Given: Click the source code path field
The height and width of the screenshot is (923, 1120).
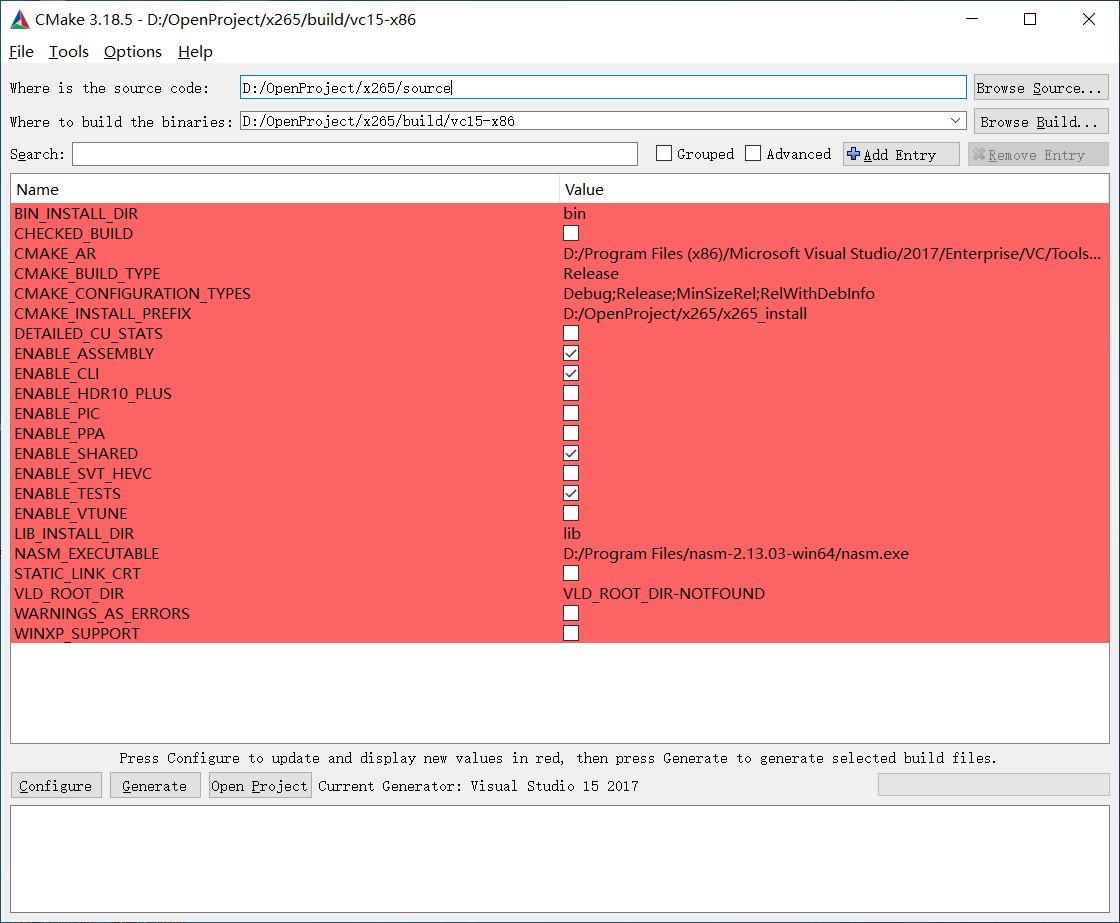Looking at the screenshot, I should pyautogui.click(x=603, y=87).
